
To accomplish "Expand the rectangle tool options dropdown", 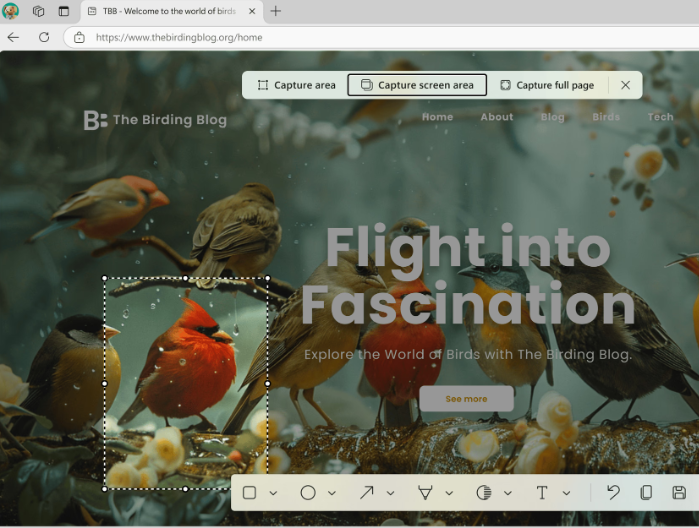I will coord(273,493).
